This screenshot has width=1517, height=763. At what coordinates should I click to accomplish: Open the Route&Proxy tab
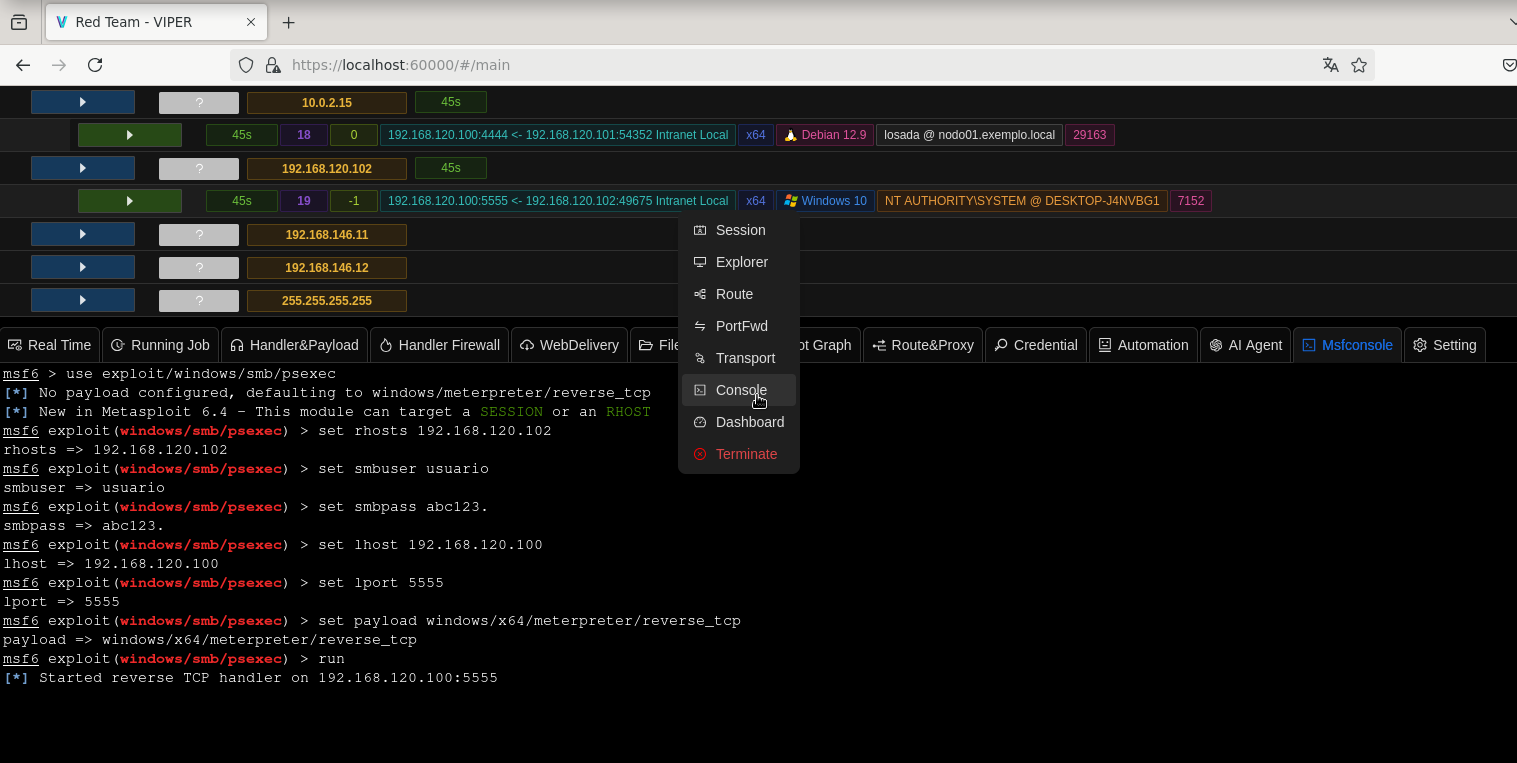point(923,345)
